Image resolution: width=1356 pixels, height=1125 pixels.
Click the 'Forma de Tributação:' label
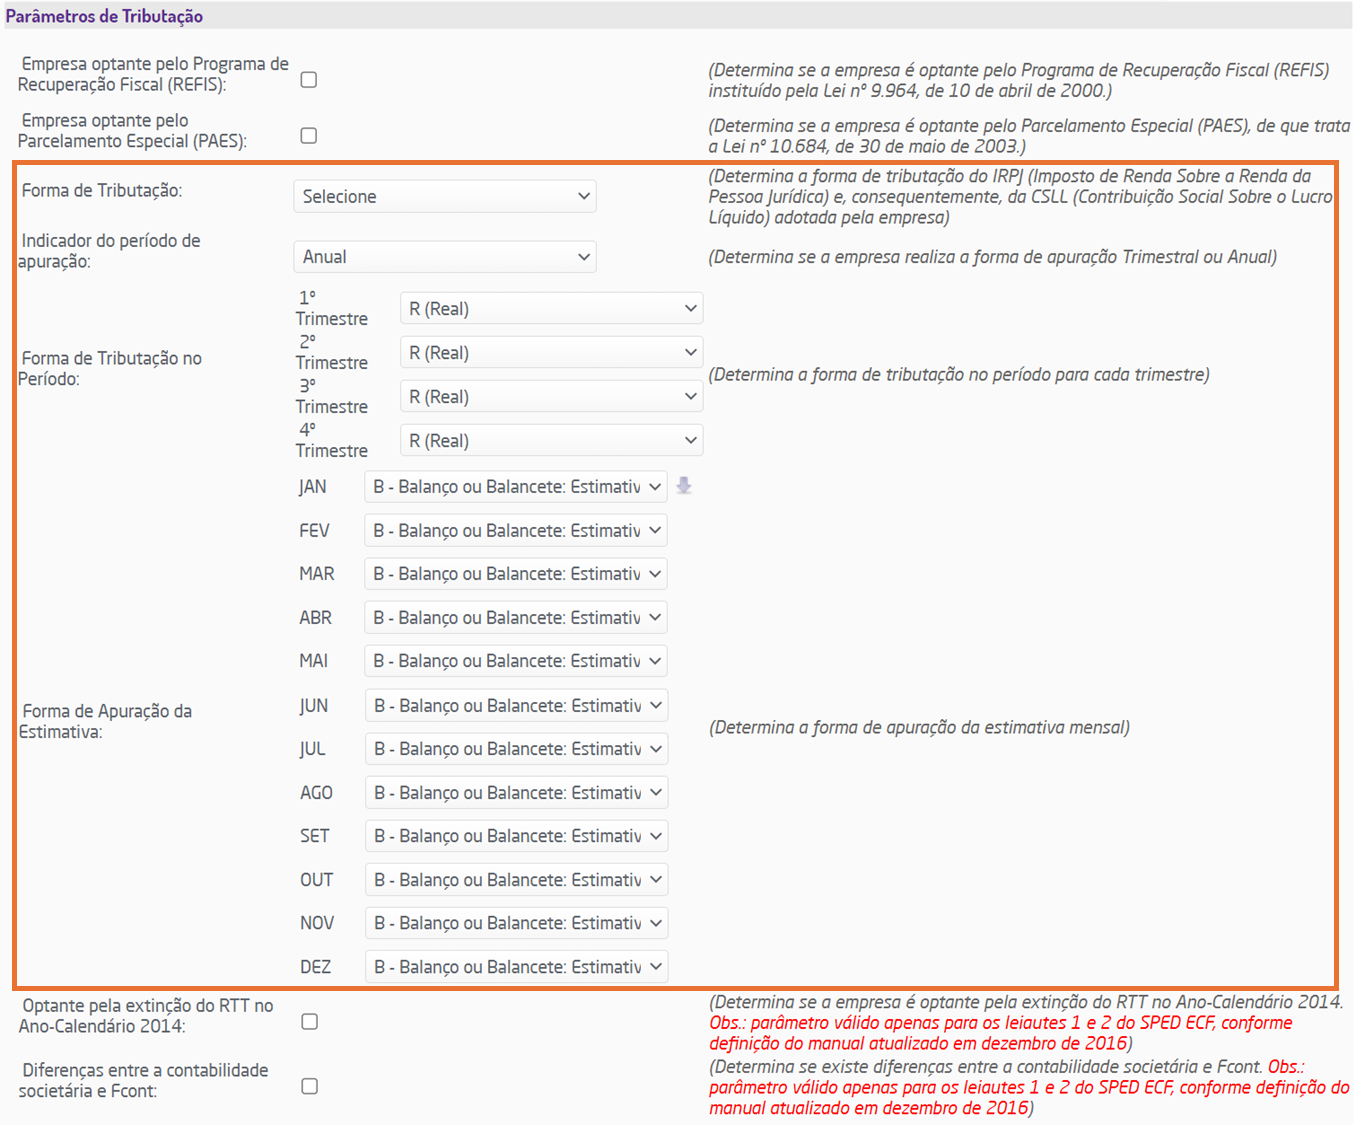(x=102, y=190)
